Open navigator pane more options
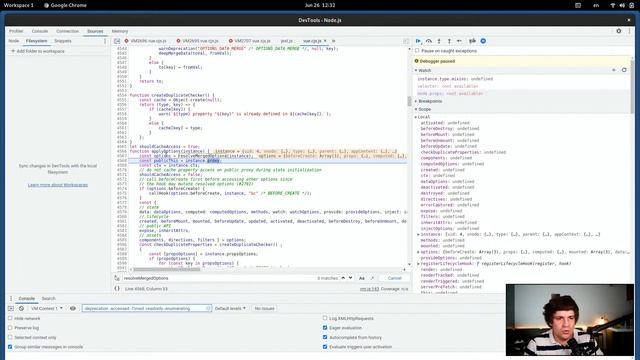 [x=105, y=41]
